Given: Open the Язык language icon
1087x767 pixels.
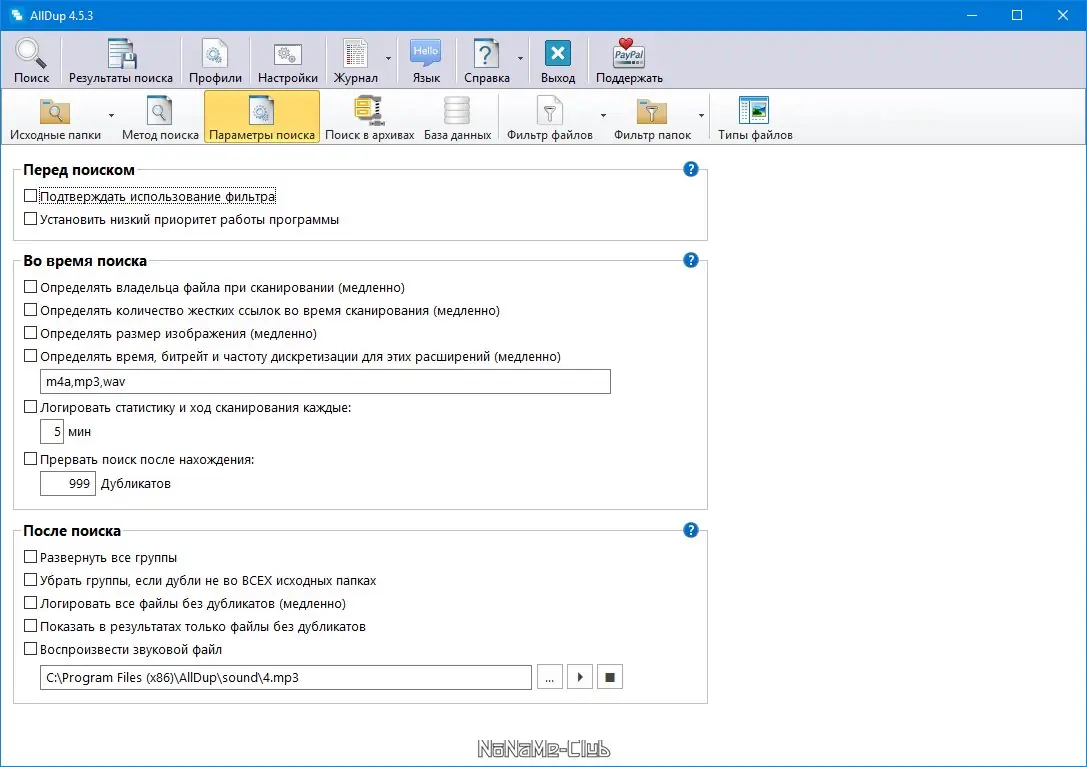Looking at the screenshot, I should pyautogui.click(x=426, y=61).
